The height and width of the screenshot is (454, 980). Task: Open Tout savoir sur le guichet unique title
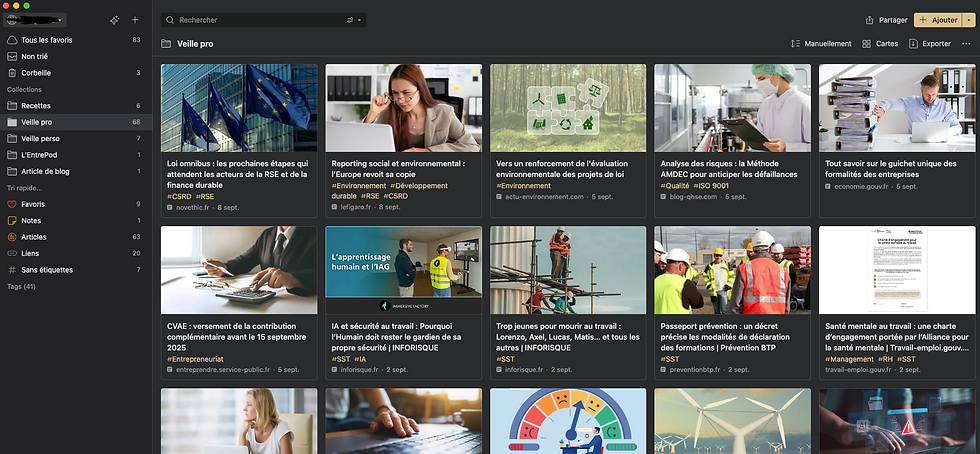(891, 169)
